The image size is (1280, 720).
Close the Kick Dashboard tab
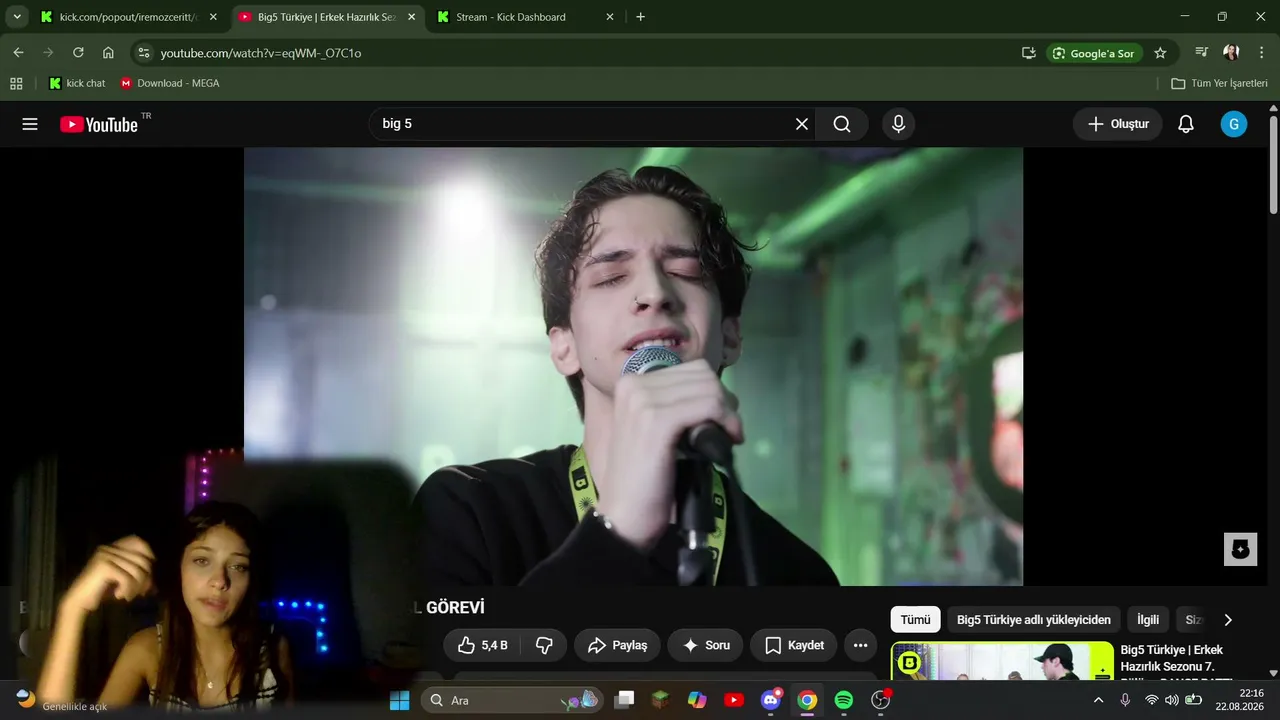coord(610,17)
